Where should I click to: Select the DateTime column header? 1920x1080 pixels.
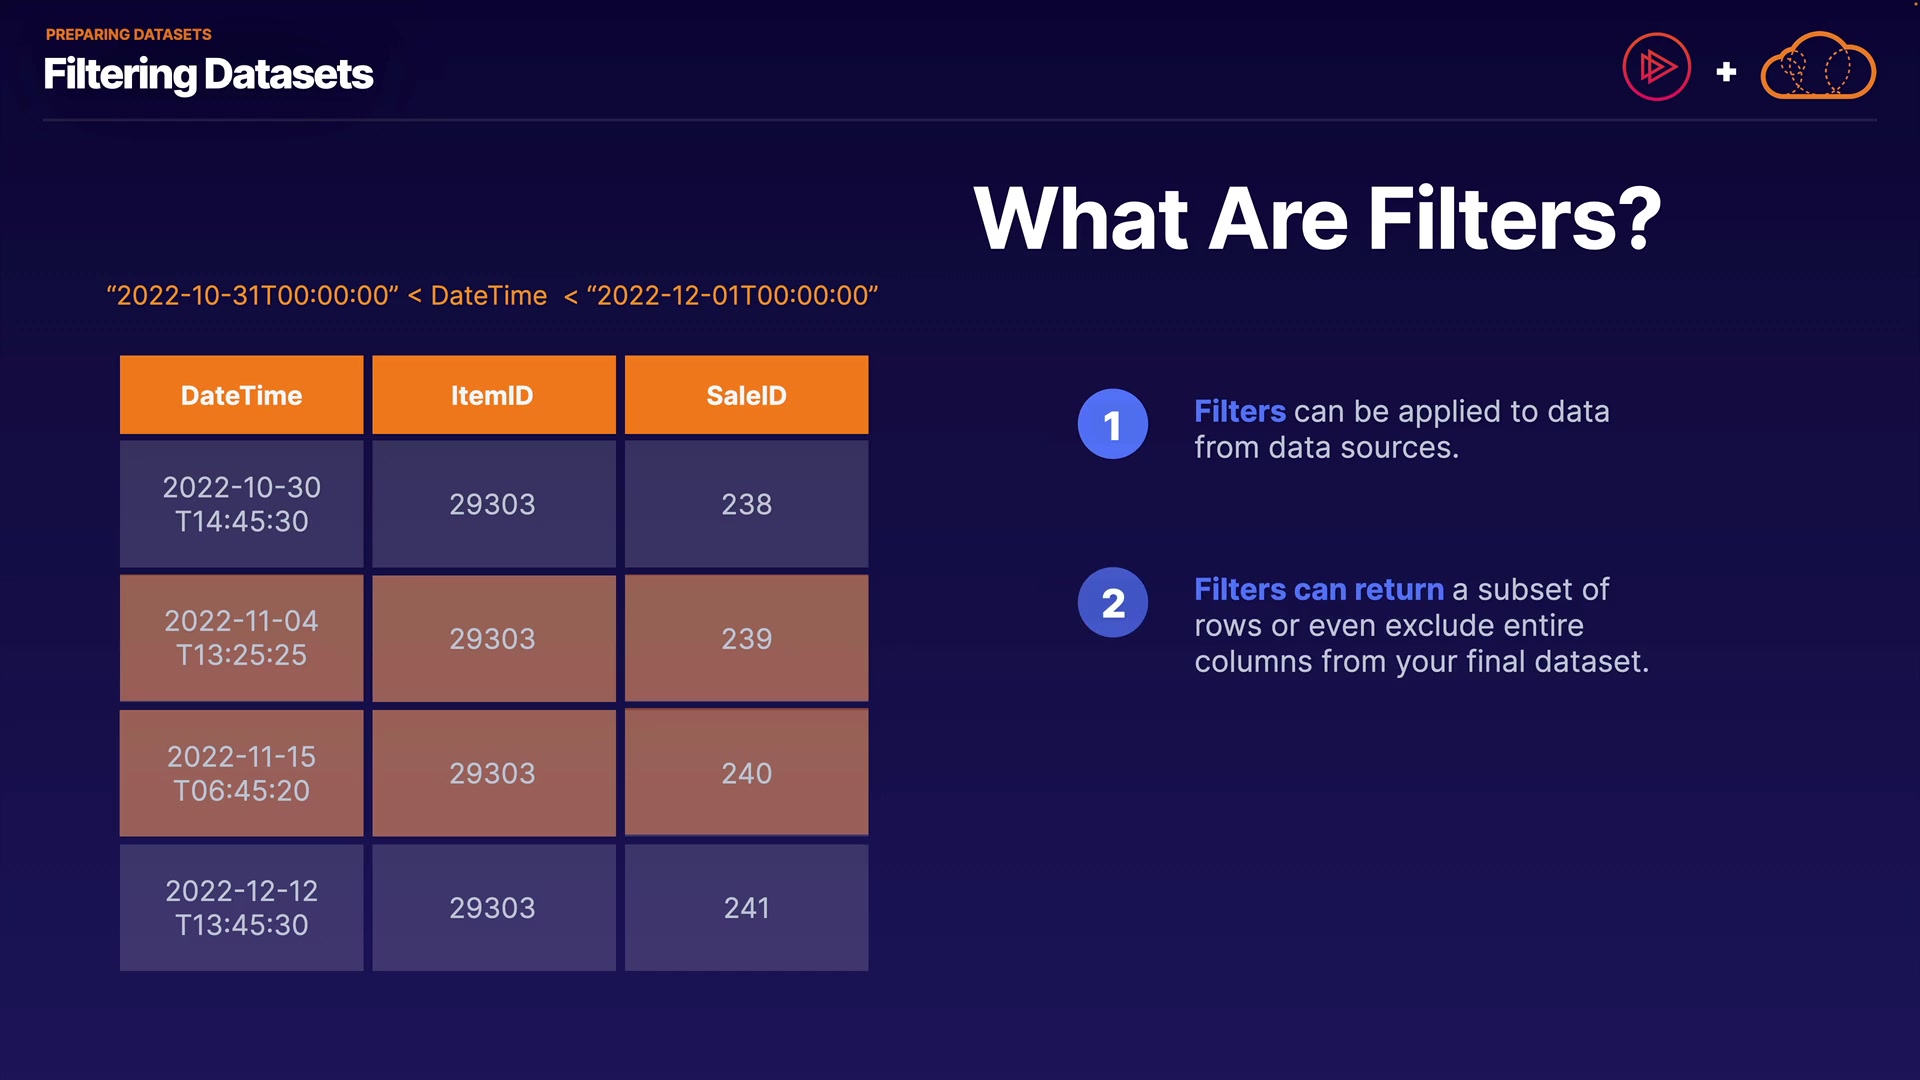pos(241,395)
